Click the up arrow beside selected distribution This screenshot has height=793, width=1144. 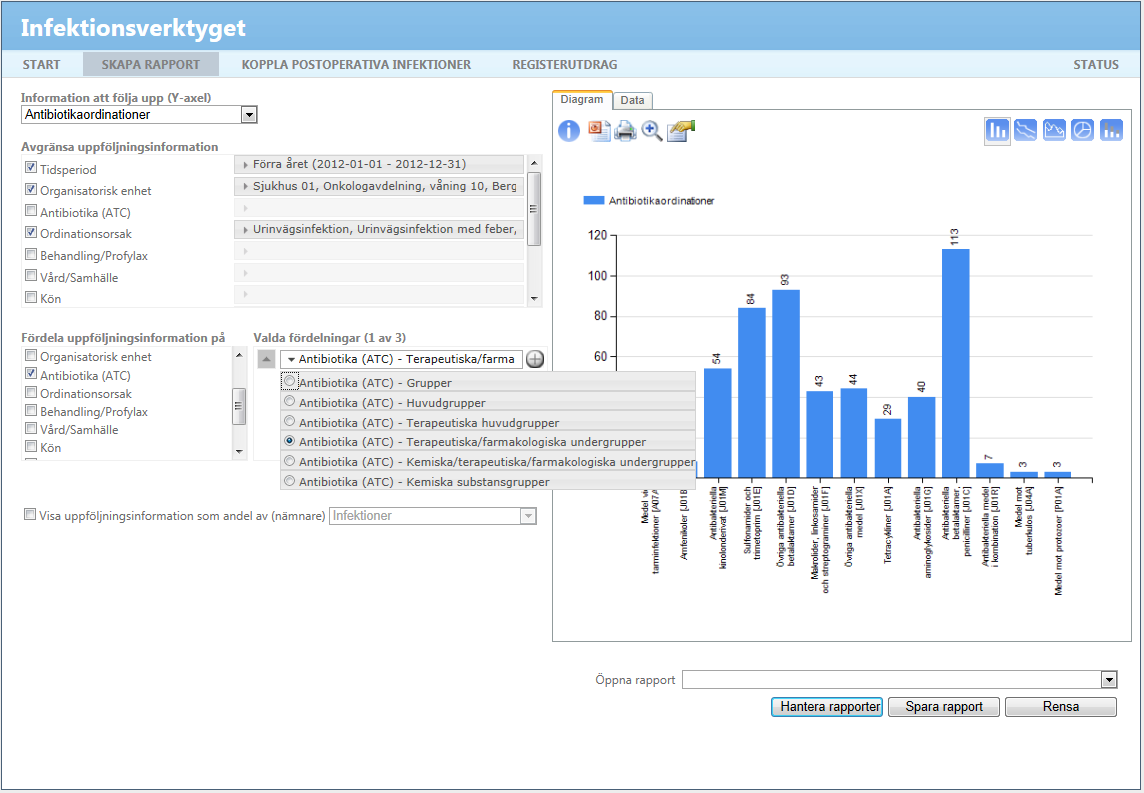[266, 359]
